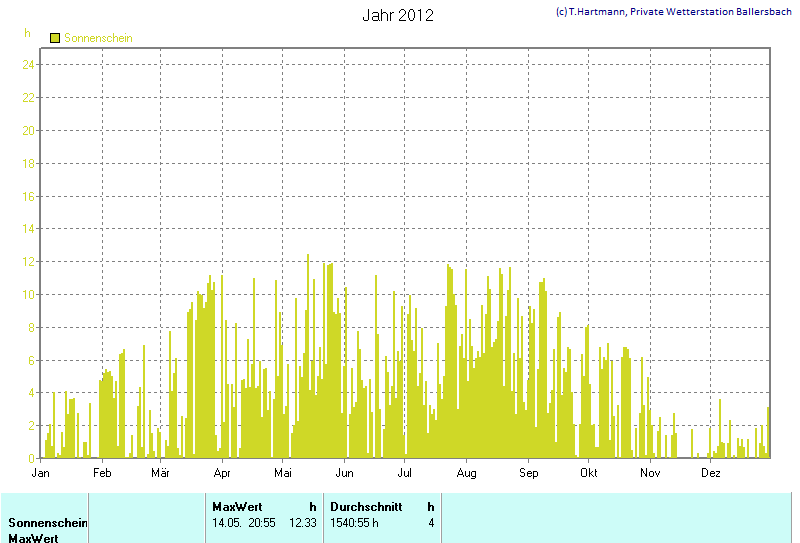Image resolution: width=800 pixels, height=543 pixels.
Task: Select the Jan label on the month axis
Action: click(x=41, y=473)
